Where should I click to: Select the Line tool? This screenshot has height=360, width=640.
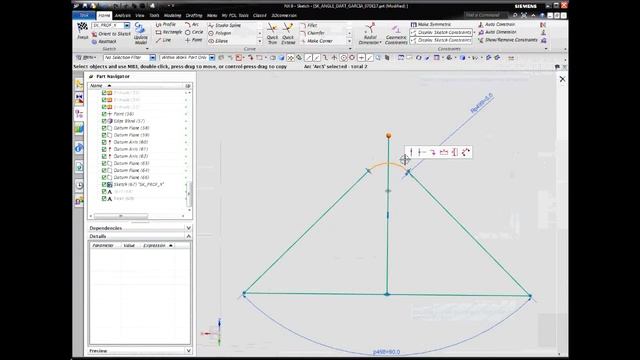163,40
